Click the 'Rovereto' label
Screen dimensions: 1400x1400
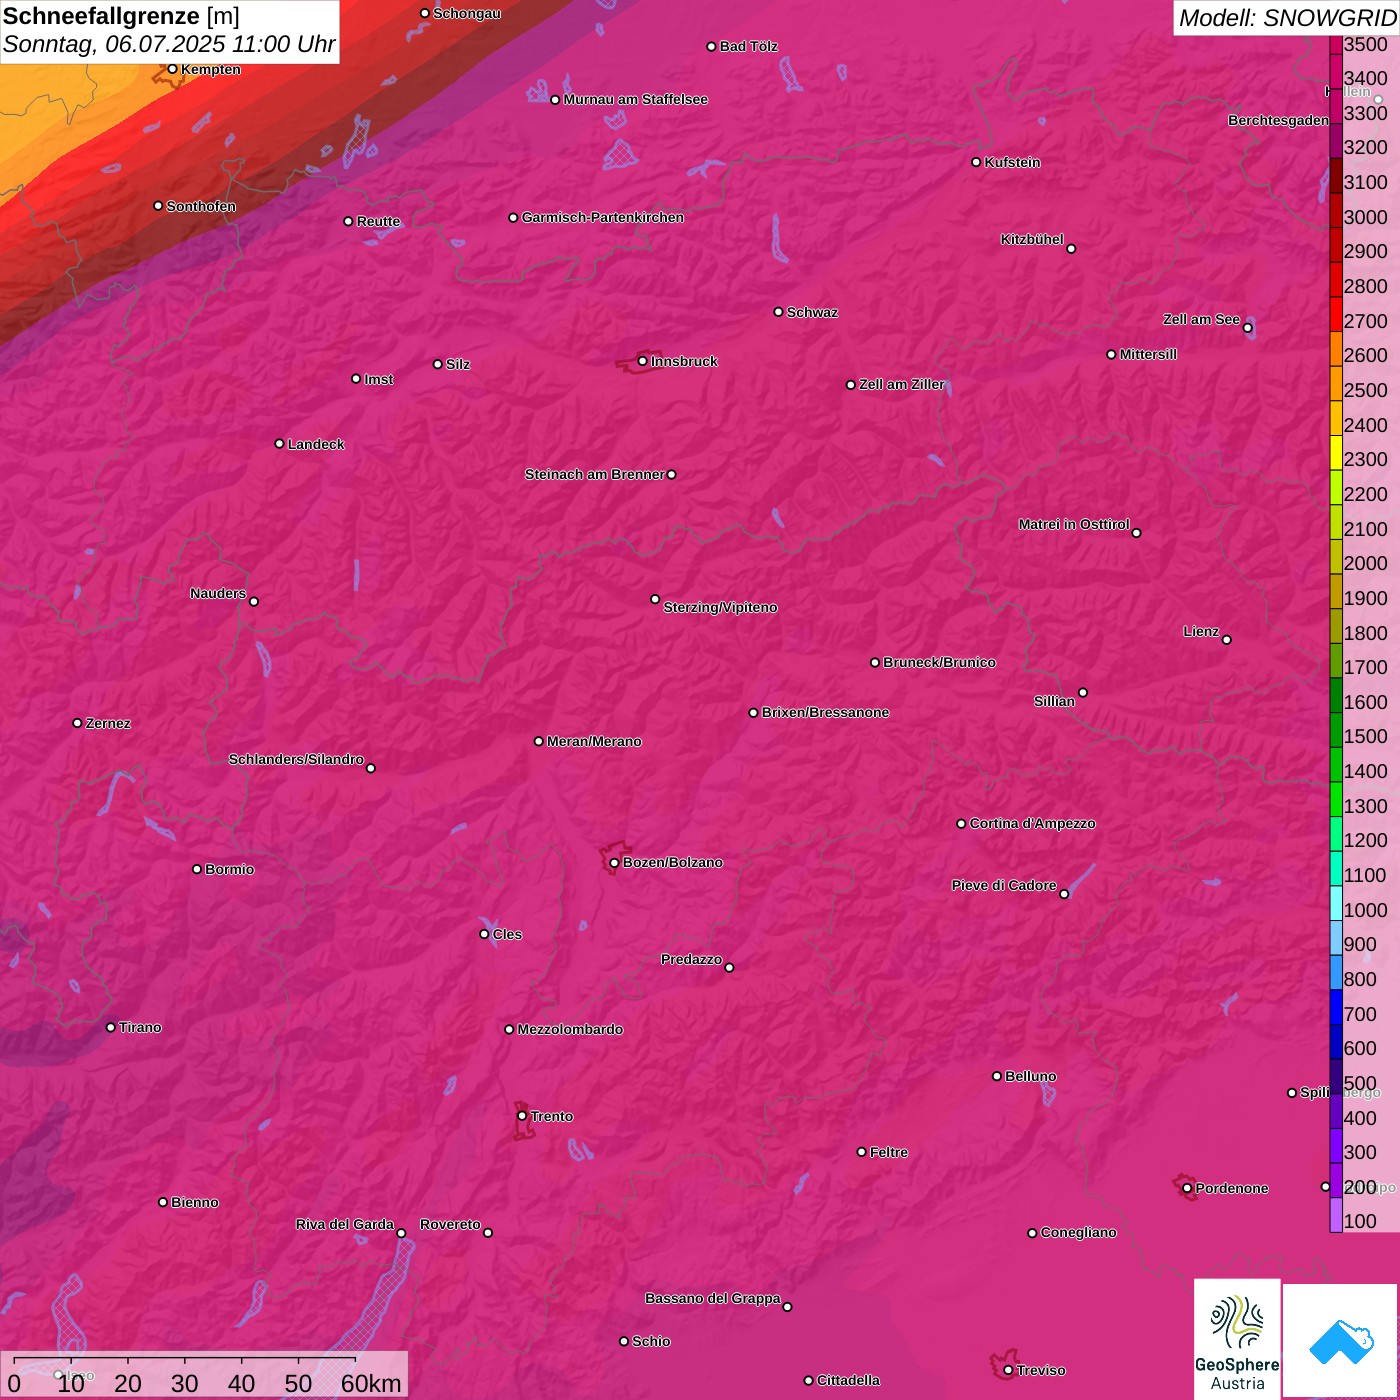[x=450, y=1224]
